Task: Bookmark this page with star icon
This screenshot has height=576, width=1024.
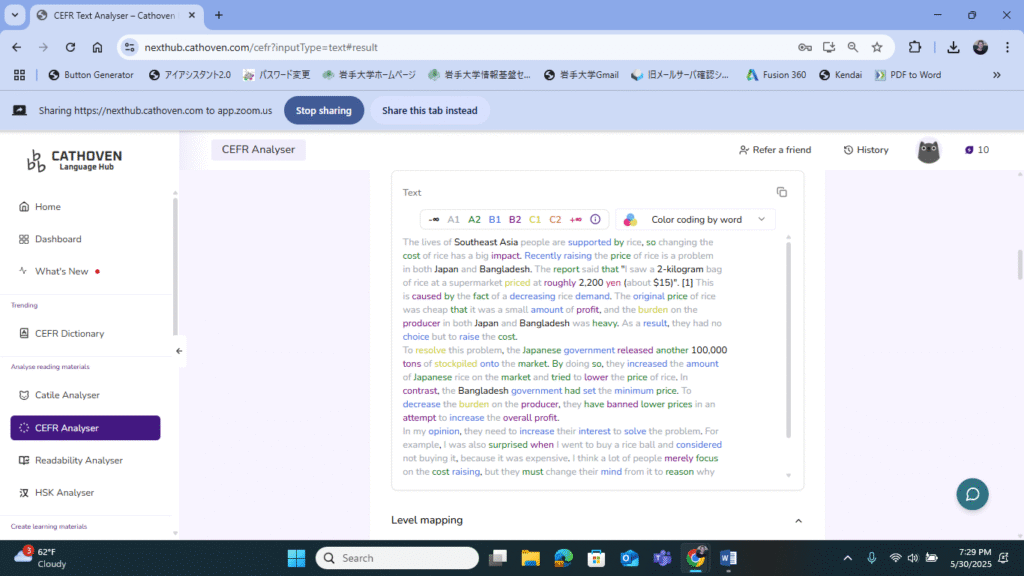Action: point(877,47)
